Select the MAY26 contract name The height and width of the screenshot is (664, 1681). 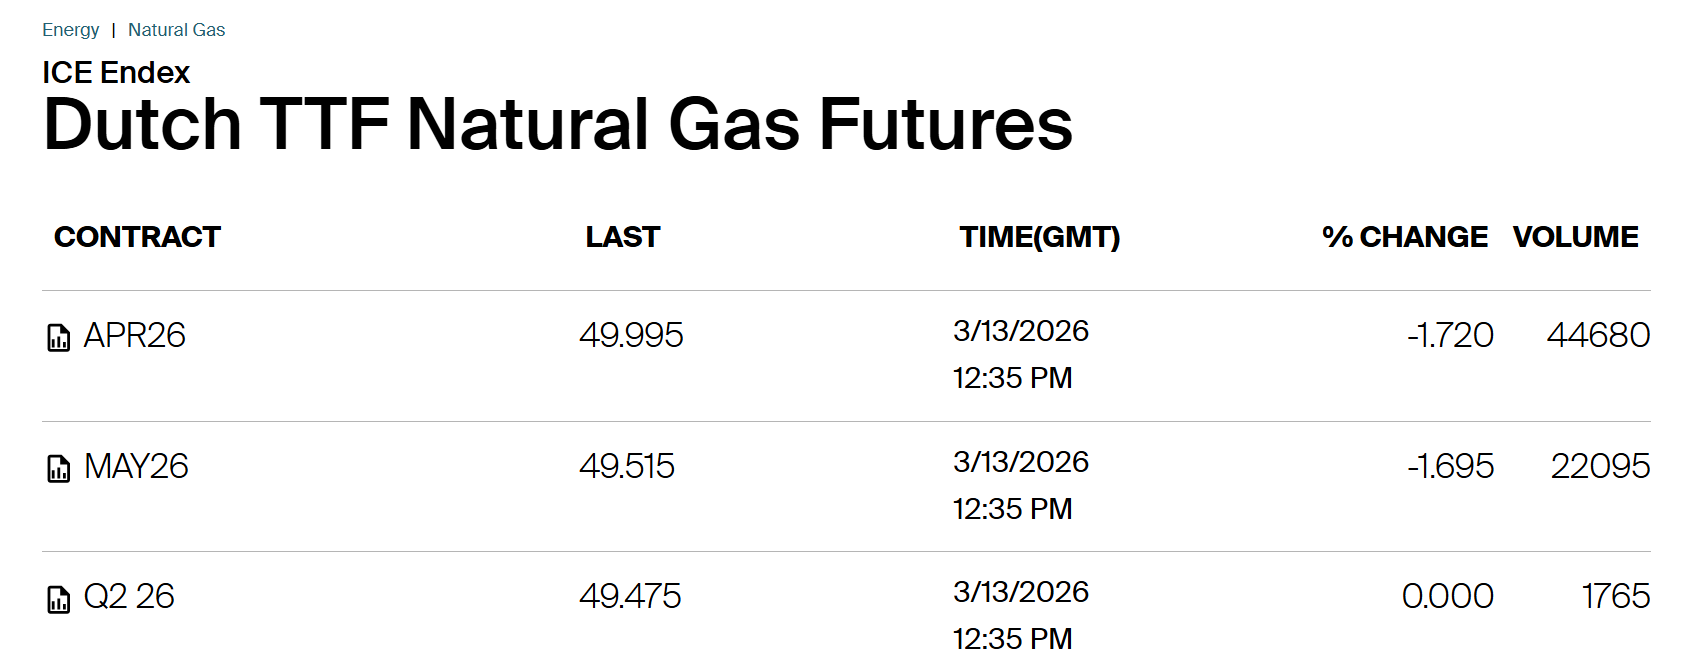click(136, 466)
